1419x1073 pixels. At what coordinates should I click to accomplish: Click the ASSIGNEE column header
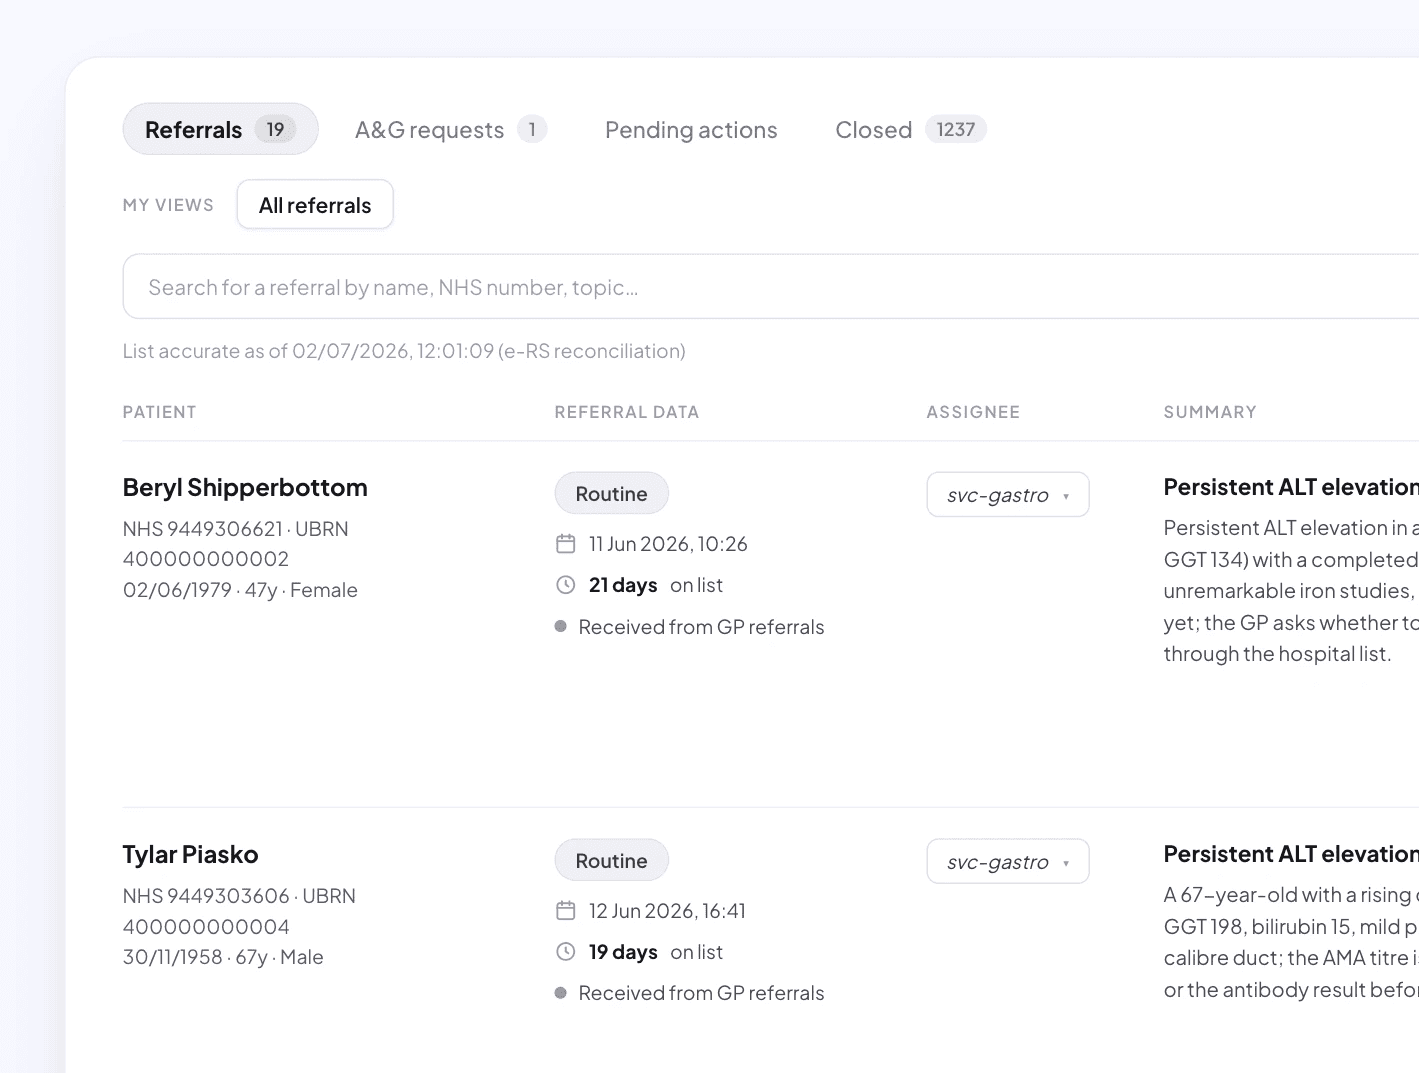pyautogui.click(x=973, y=412)
